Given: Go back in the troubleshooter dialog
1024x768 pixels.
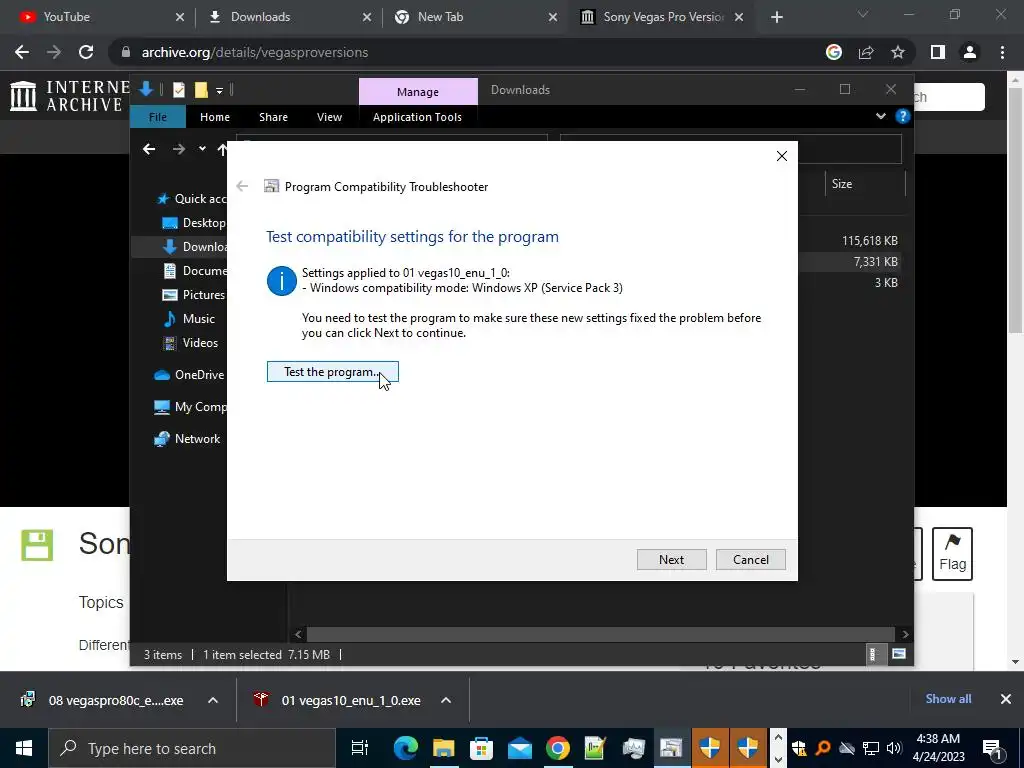Looking at the screenshot, I should pos(242,186).
